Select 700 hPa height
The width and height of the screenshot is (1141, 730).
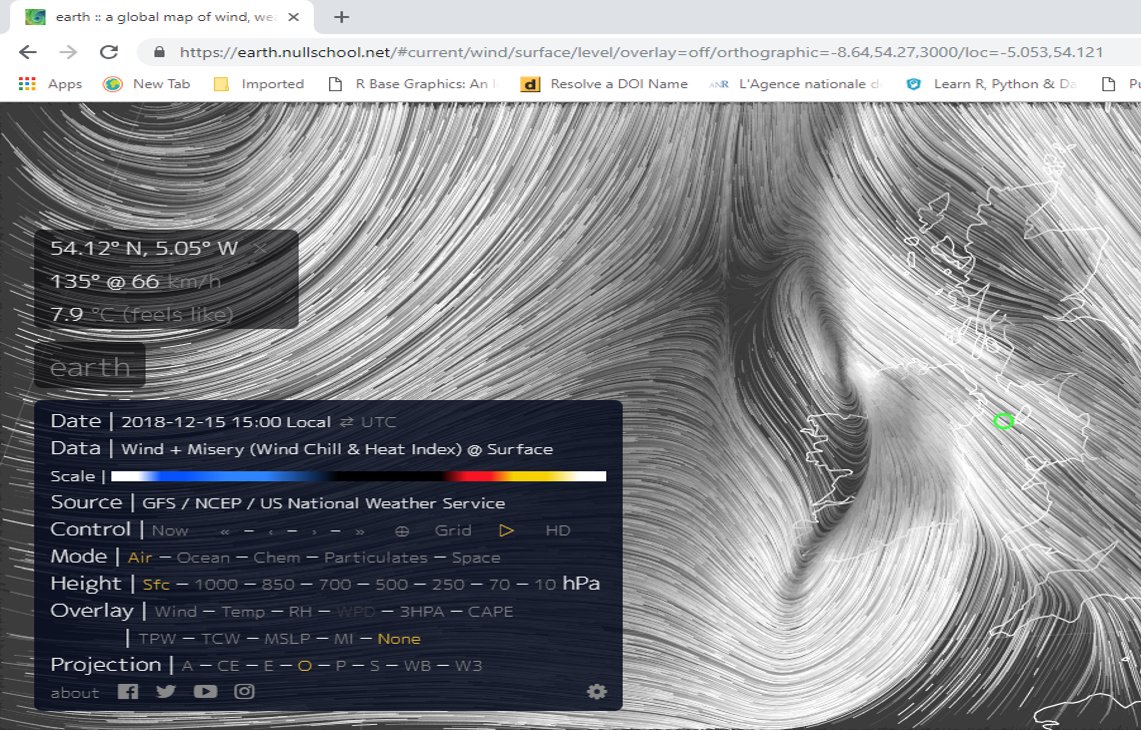pos(335,584)
